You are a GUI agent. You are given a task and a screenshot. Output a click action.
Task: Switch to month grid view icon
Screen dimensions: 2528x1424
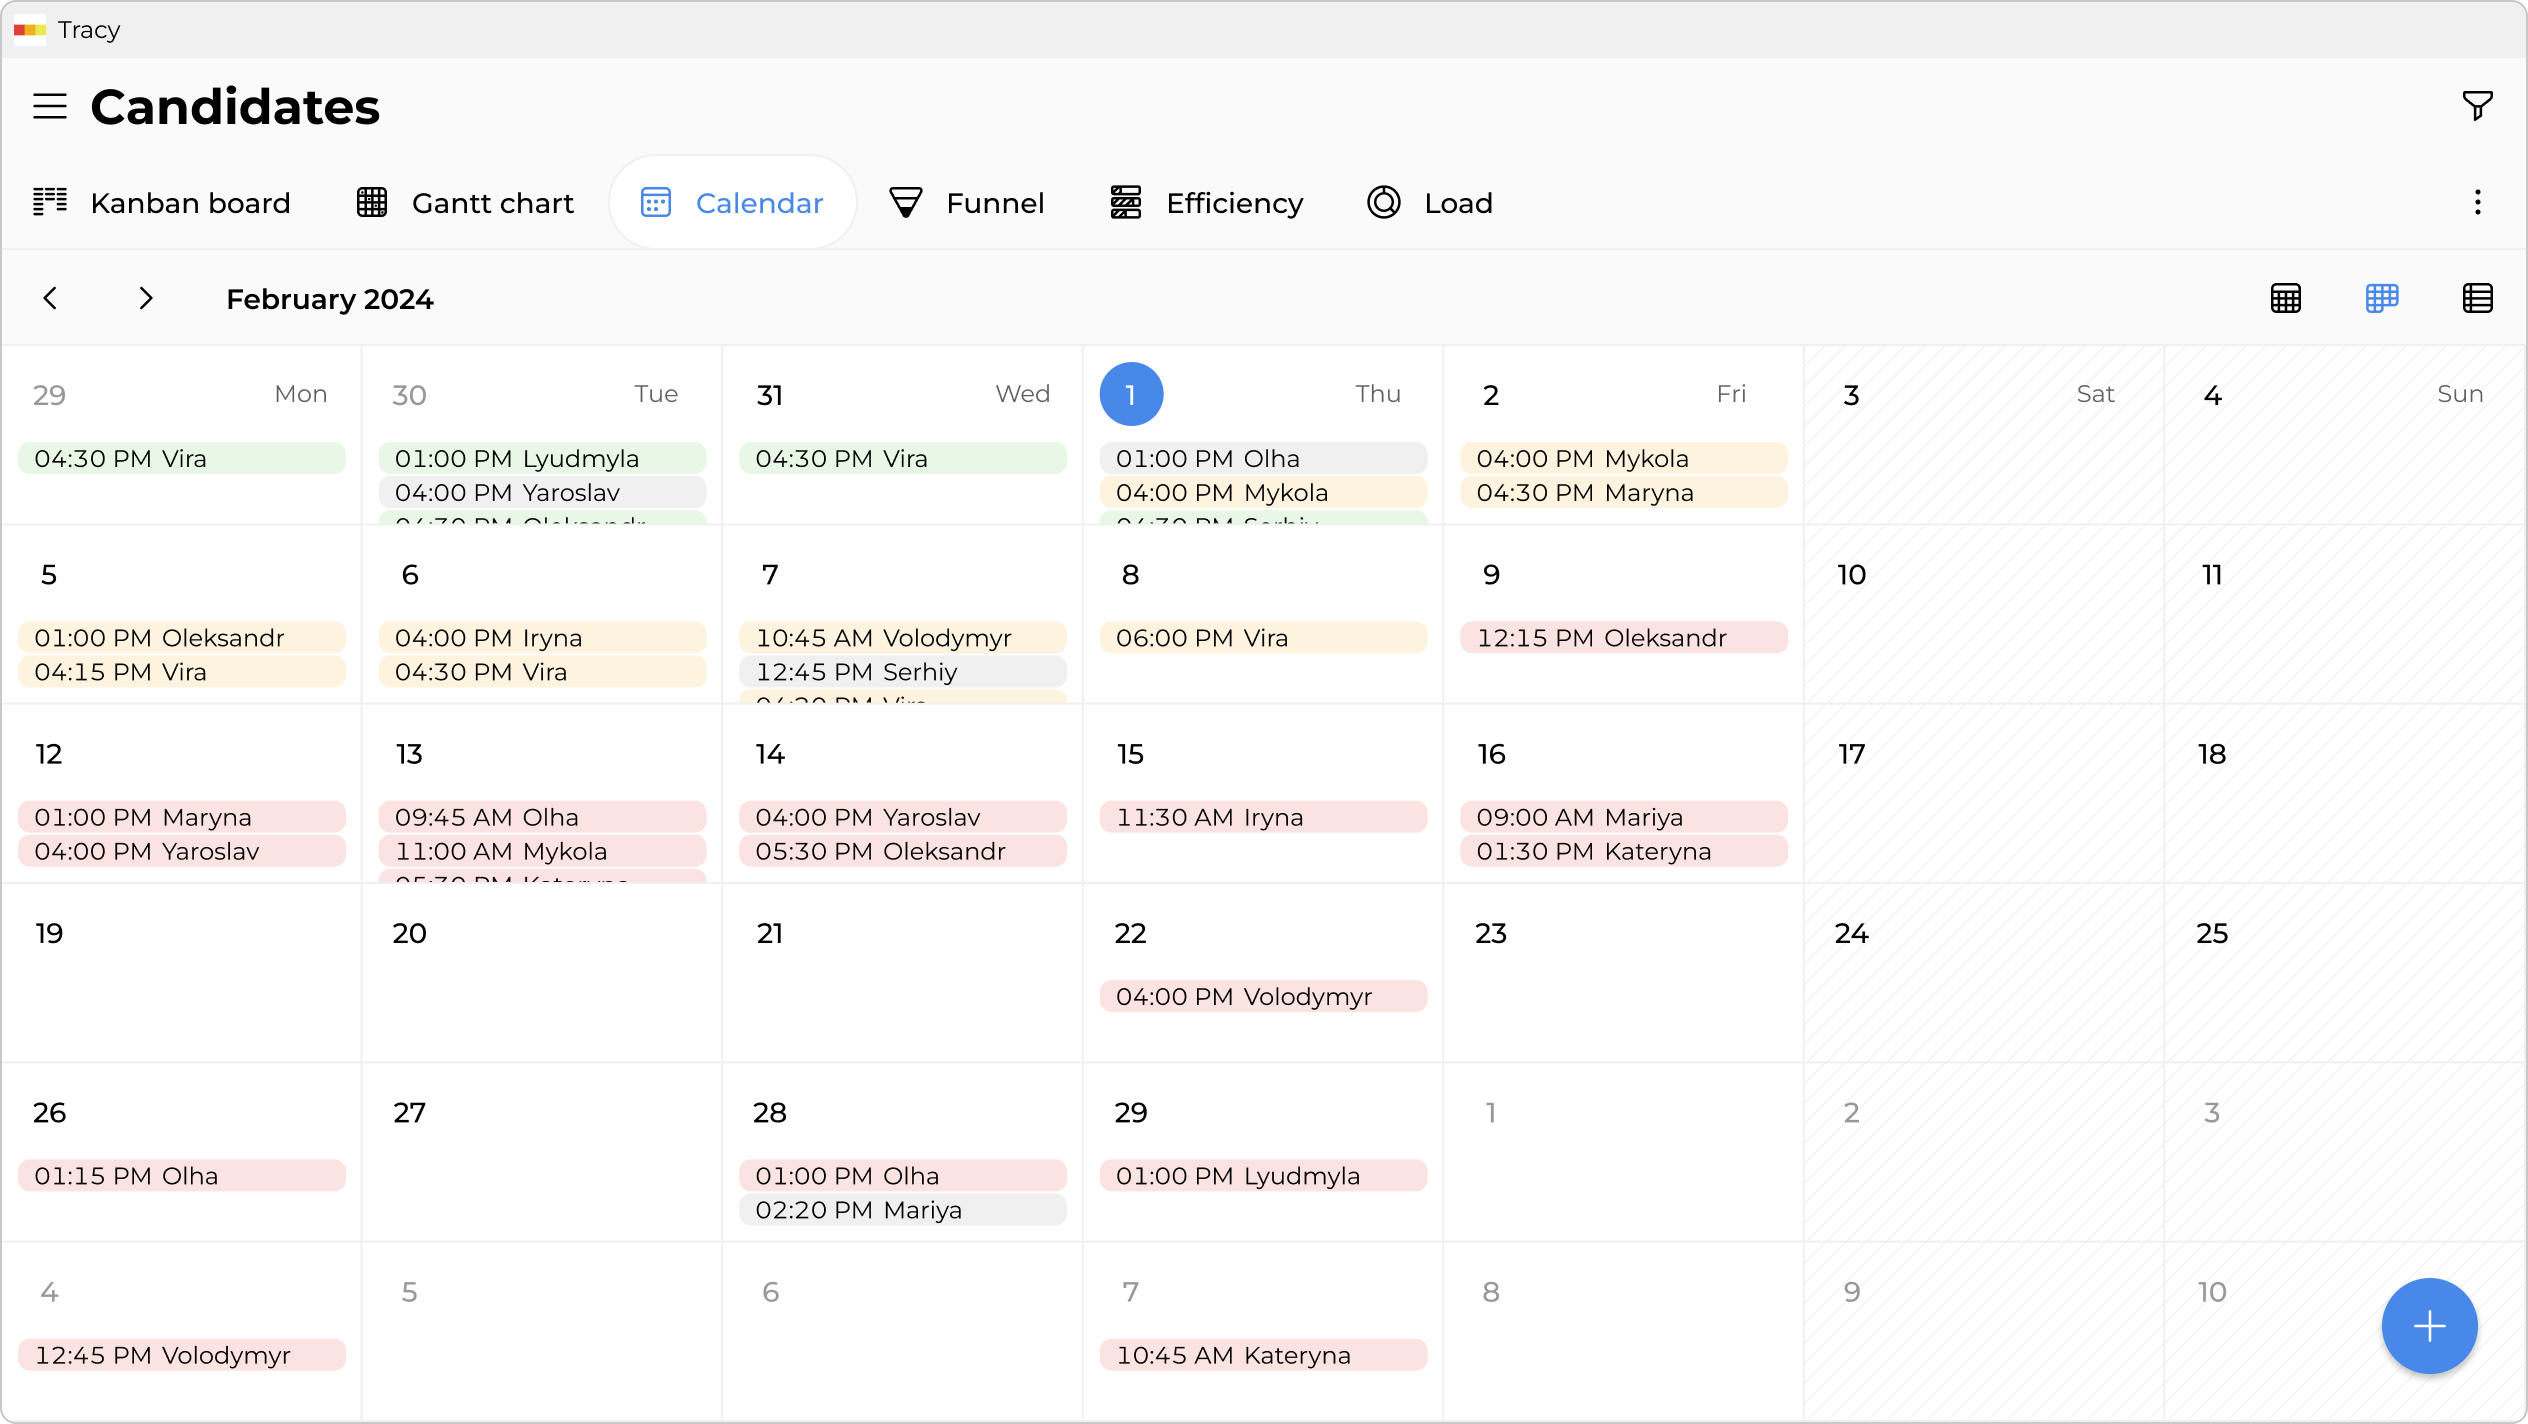click(x=2286, y=298)
